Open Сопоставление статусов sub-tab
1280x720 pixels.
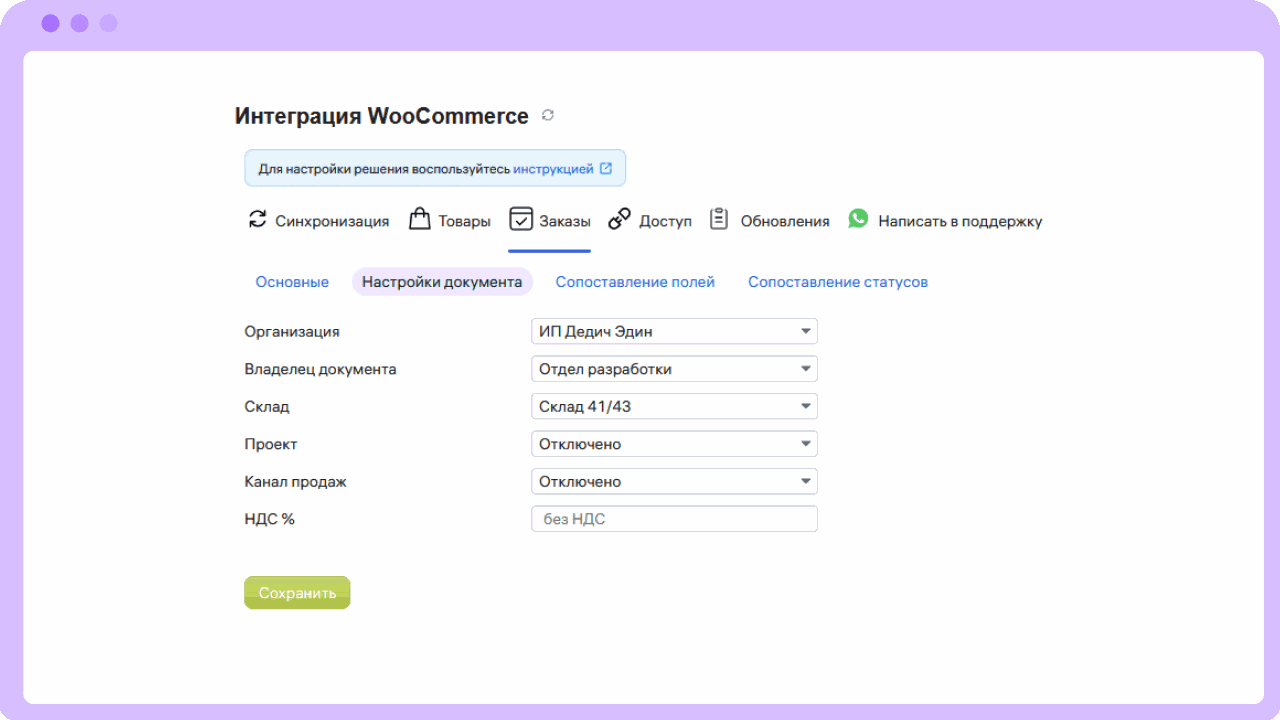point(838,282)
